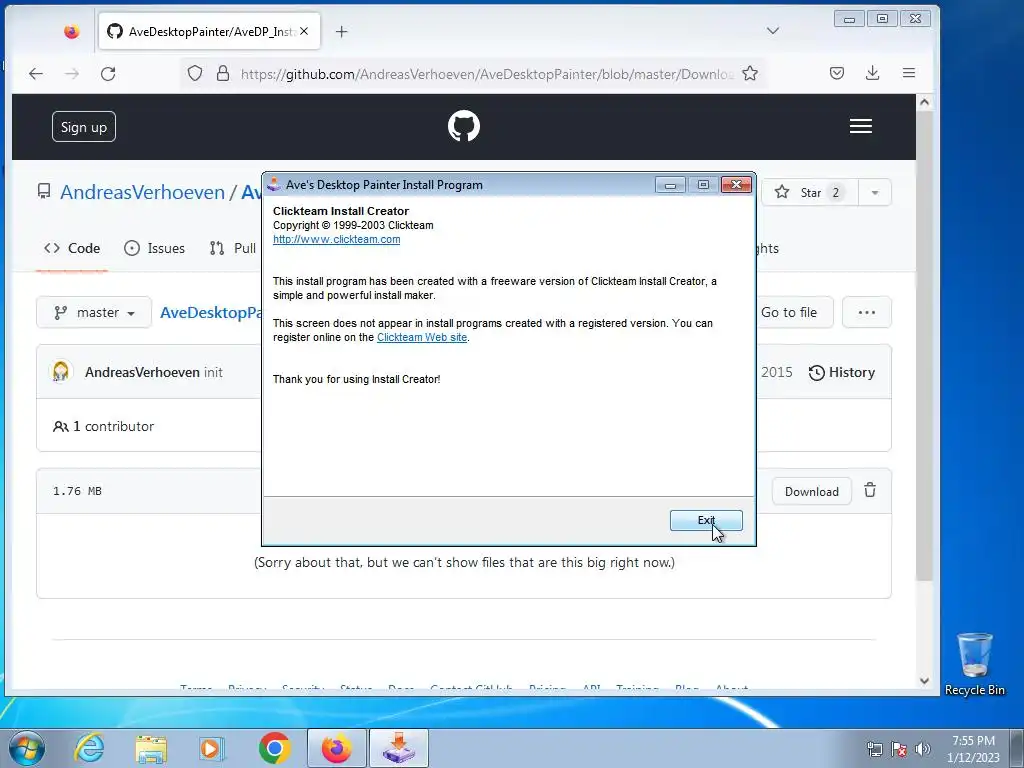Go to GitHub home via Octocat logo
The image size is (1024, 768).
coord(464,126)
